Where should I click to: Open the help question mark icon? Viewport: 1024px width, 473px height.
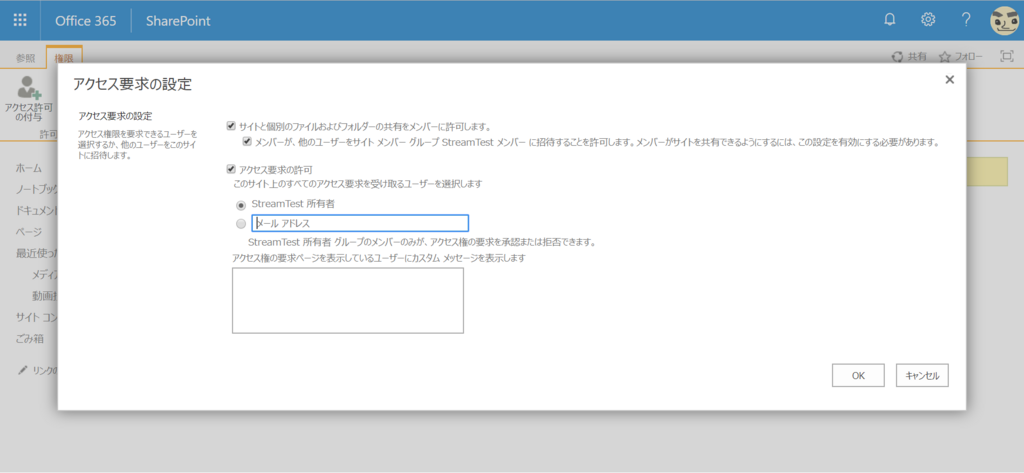coord(966,20)
